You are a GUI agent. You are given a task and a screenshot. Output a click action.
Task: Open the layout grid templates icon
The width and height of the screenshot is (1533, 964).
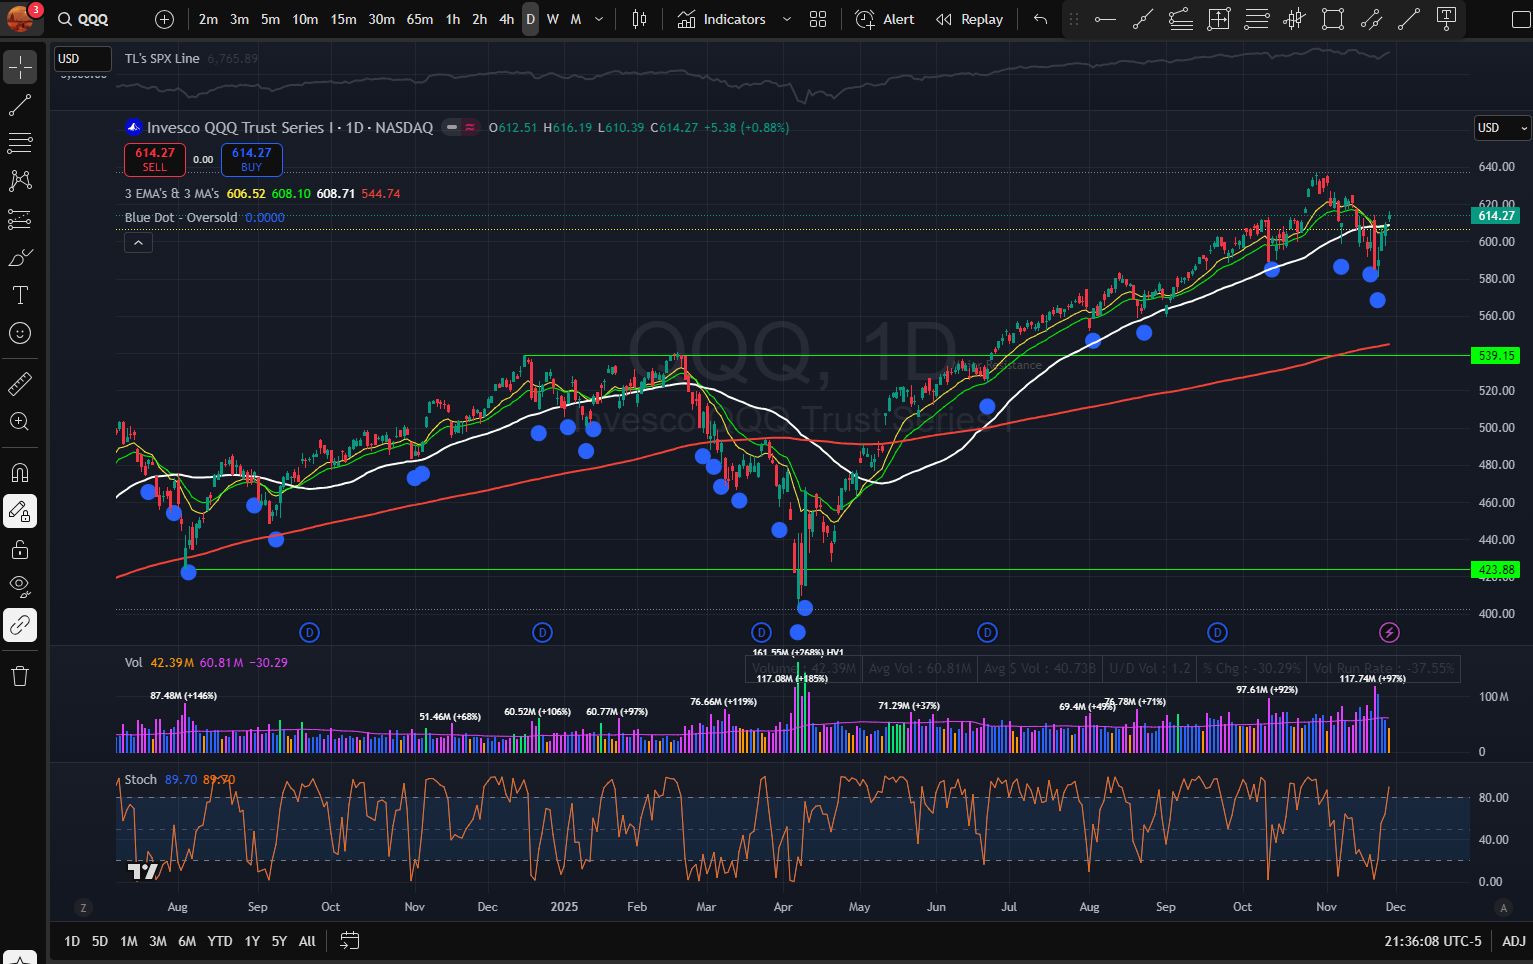[x=818, y=19]
